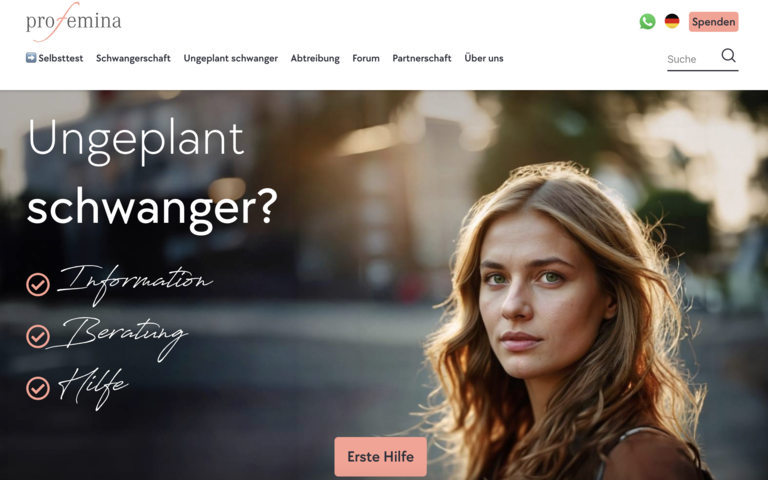Screen dimensions: 768x480
Task: Open the Schwangerschaft menu
Action: pos(133,58)
